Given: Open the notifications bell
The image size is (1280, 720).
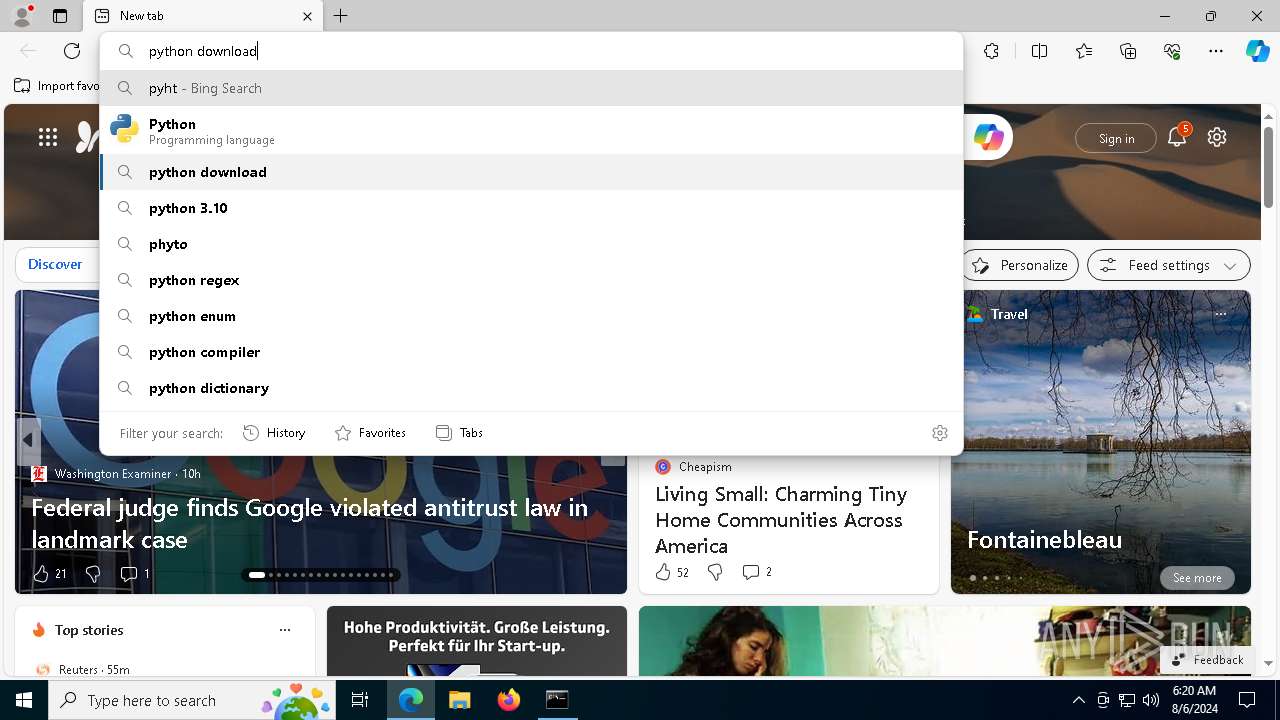Looking at the screenshot, I should (x=1177, y=138).
